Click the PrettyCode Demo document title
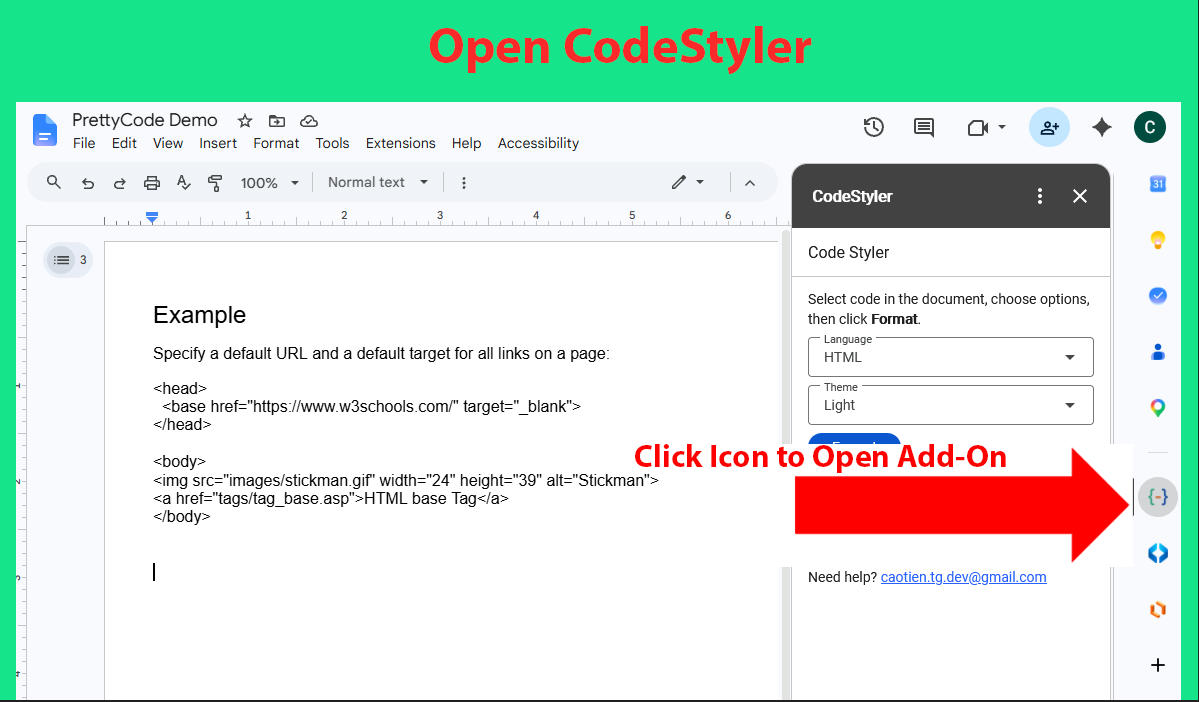Image resolution: width=1199 pixels, height=702 pixels. [145, 120]
